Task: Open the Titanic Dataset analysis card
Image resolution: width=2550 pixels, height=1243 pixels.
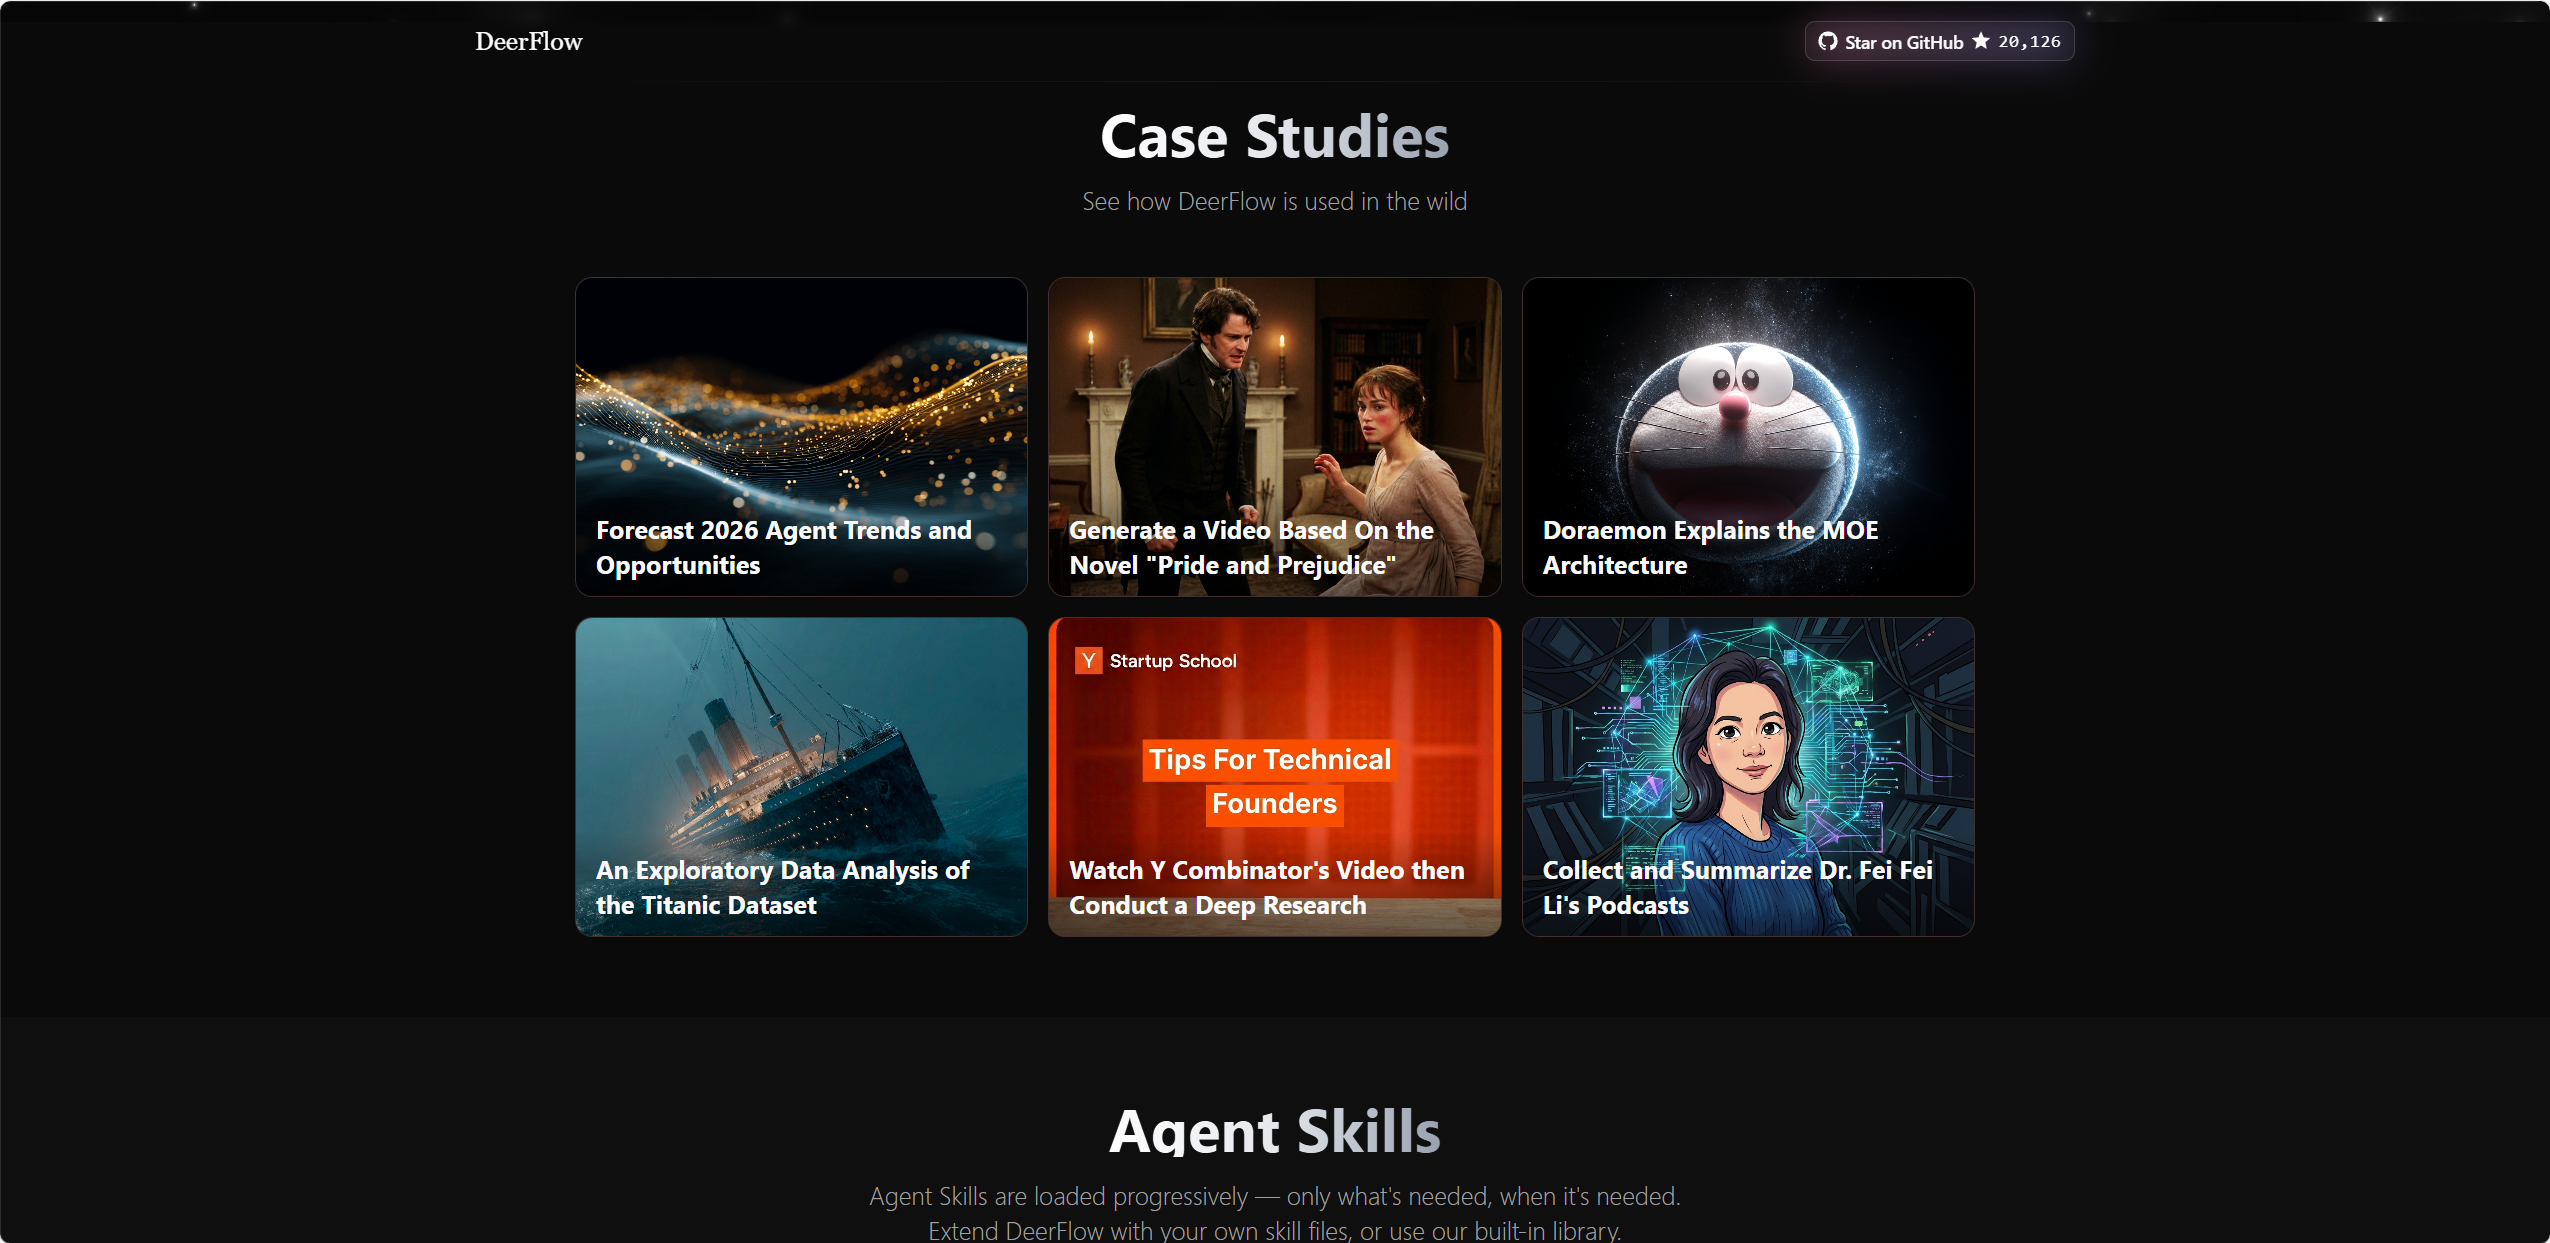Action: point(801,777)
